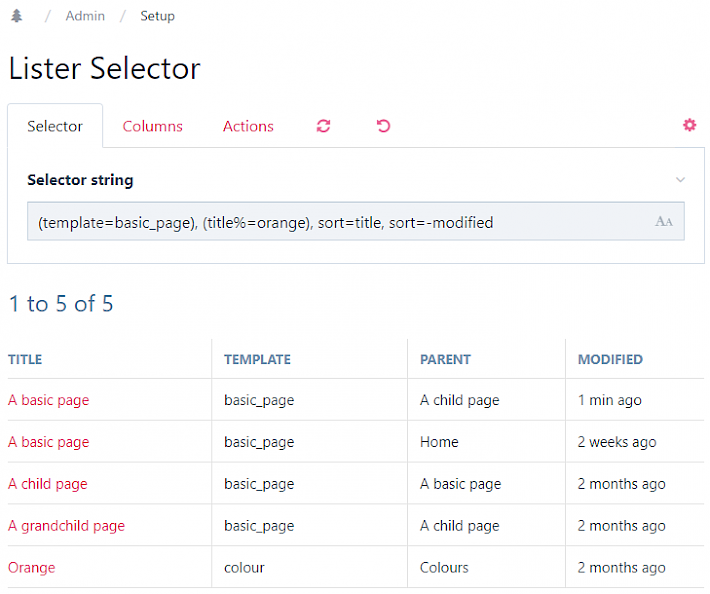This screenshot has width=710, height=594.
Task: Open the Actions tab
Action: point(248,126)
